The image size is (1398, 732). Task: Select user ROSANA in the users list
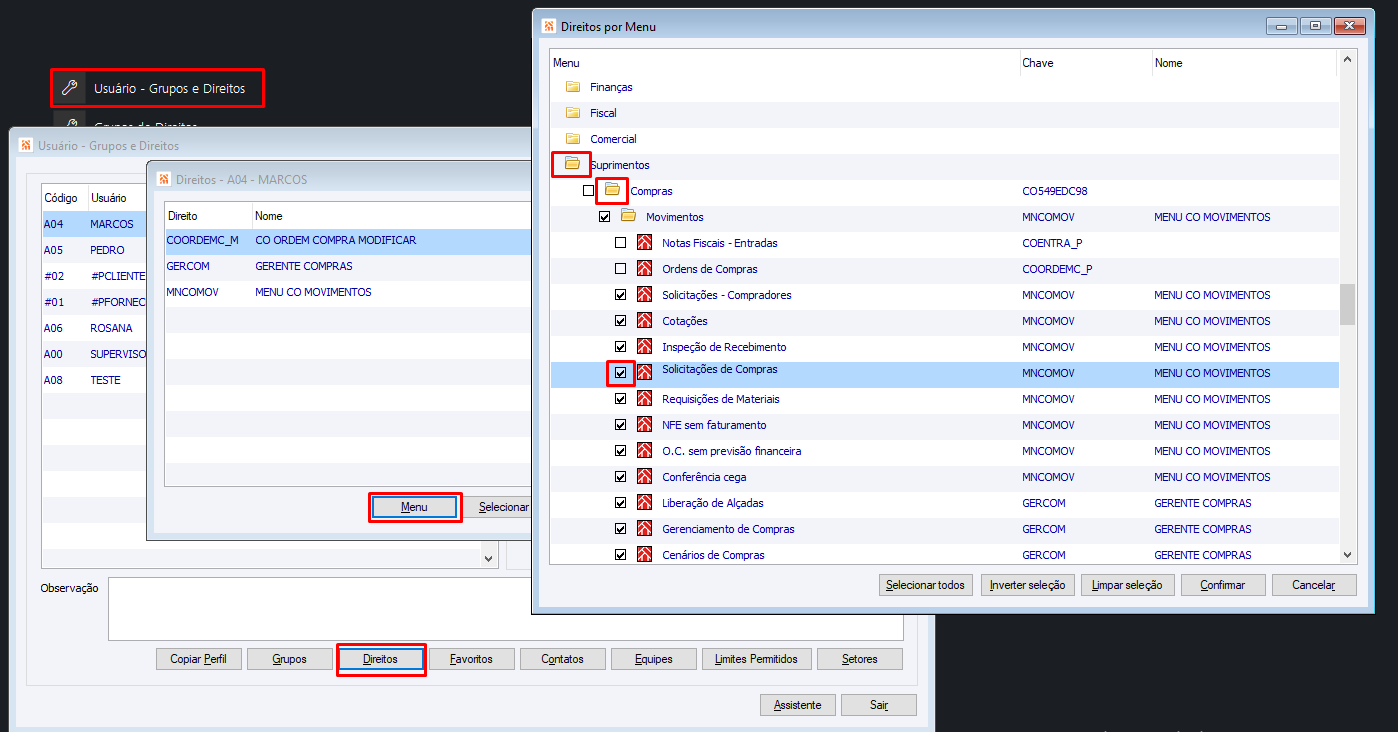coord(95,328)
